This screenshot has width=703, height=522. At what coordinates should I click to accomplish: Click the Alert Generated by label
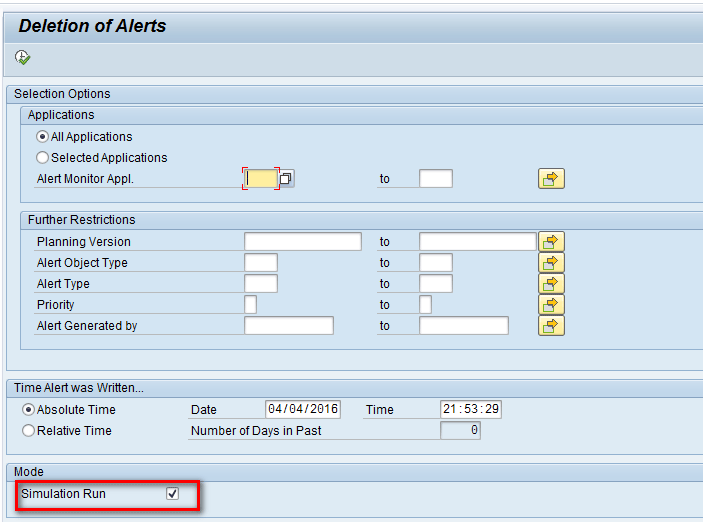coord(87,326)
